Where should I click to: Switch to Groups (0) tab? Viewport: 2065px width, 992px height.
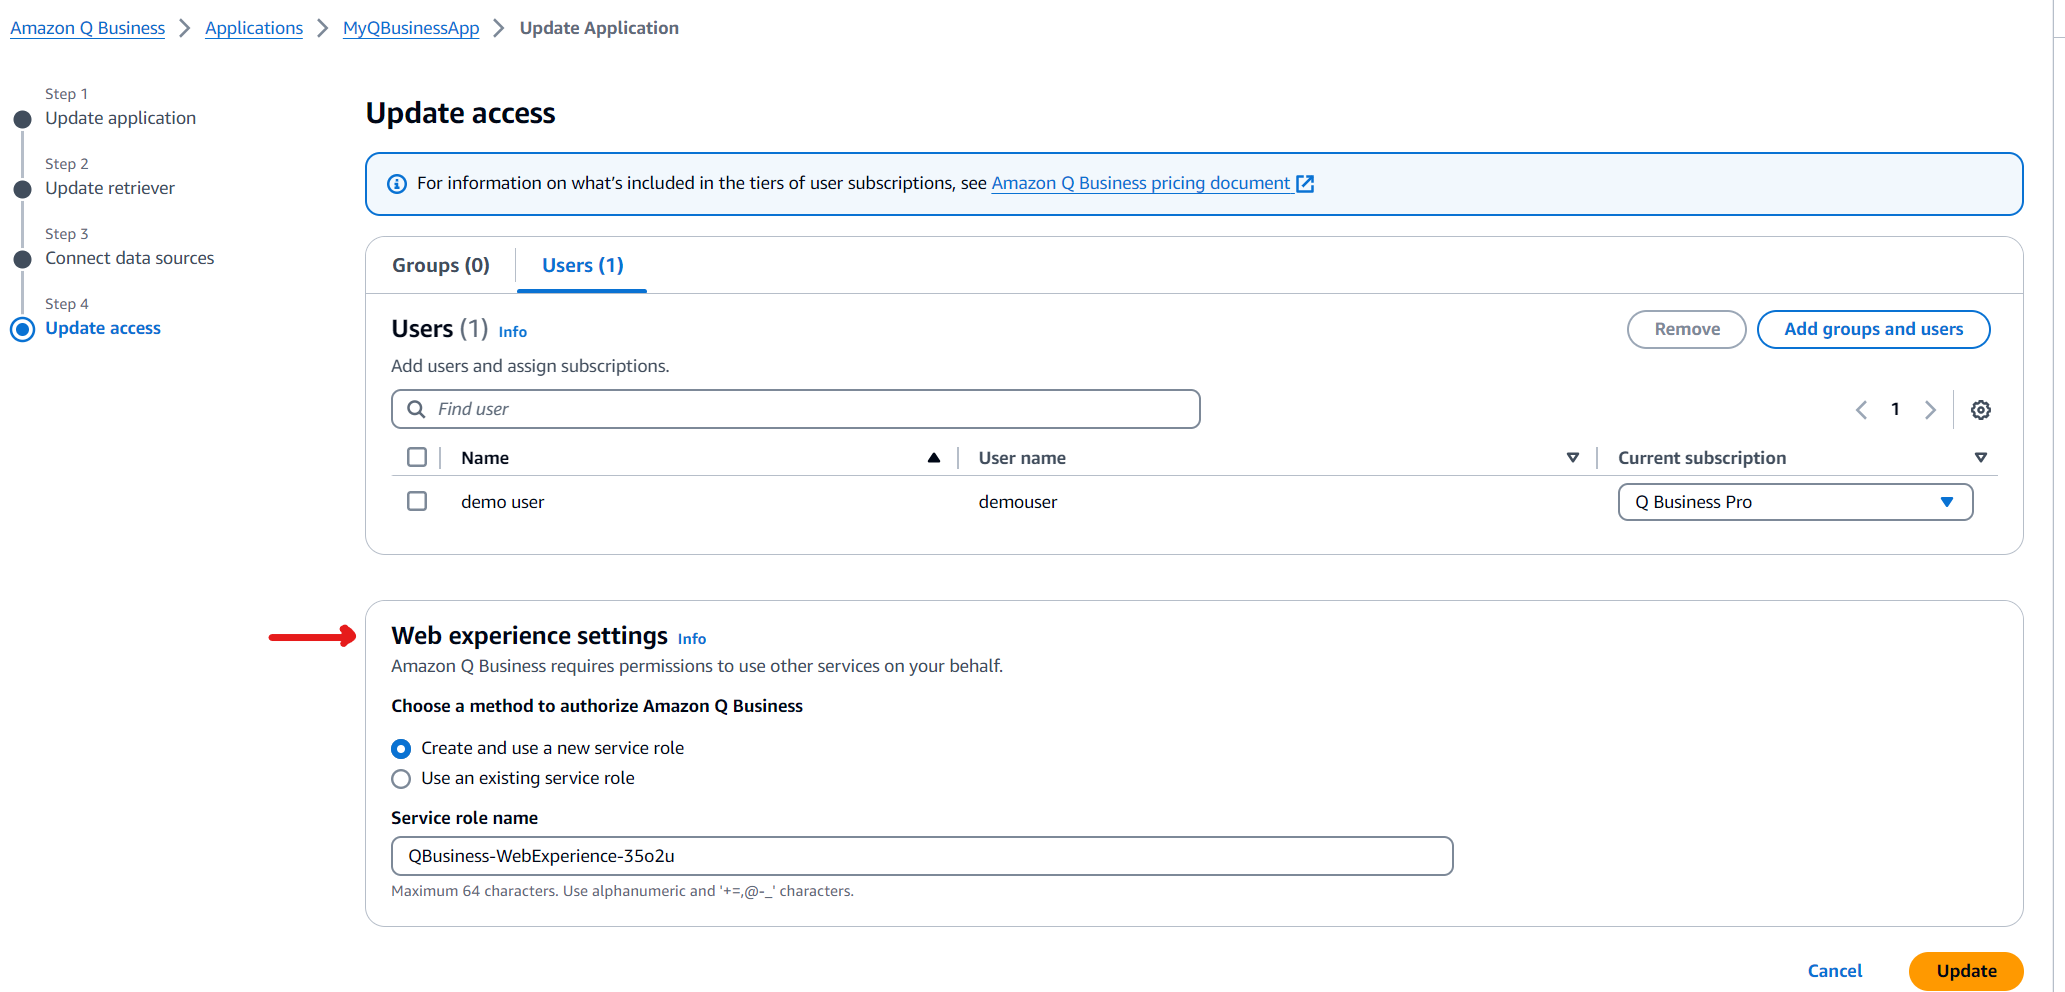tap(441, 265)
